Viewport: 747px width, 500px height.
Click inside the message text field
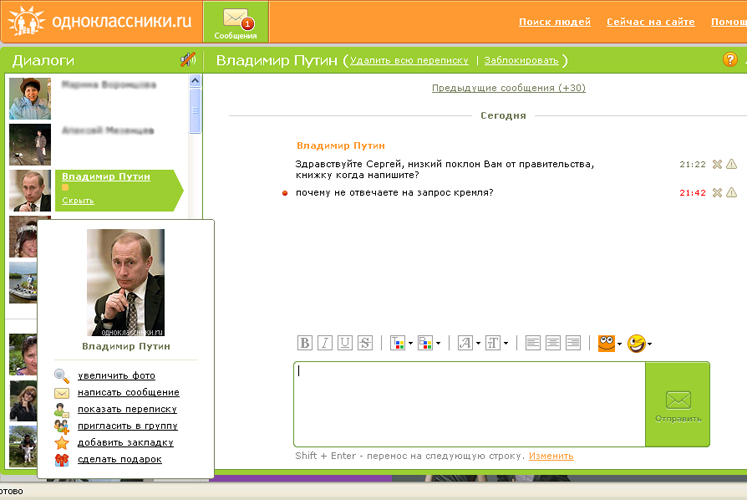(468, 403)
